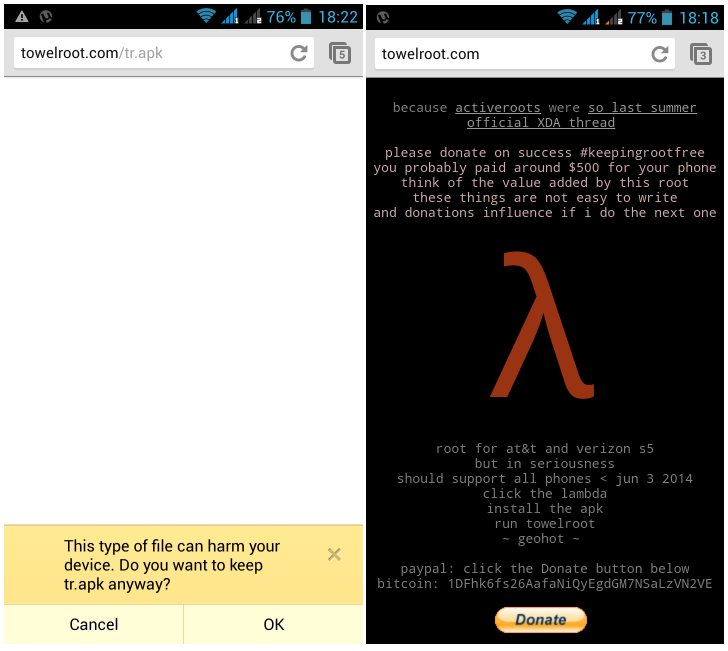Tap 'paypal: click the Donate button below' text

point(545,569)
